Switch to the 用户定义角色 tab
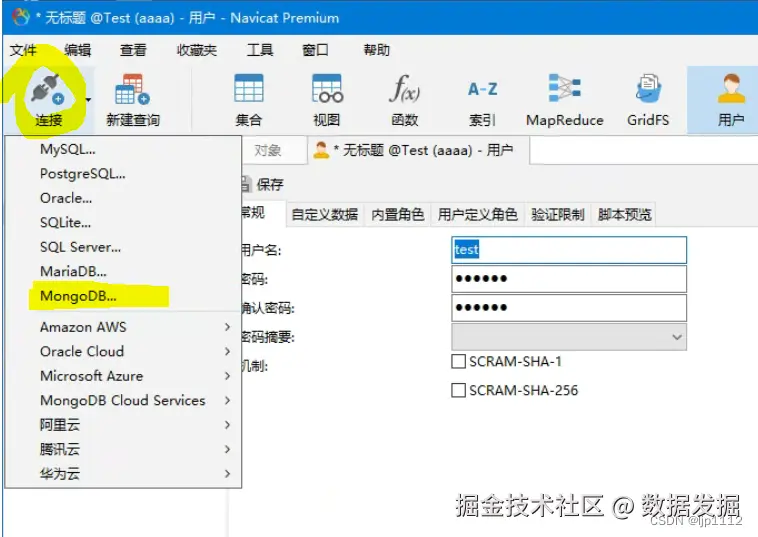 pos(478,214)
